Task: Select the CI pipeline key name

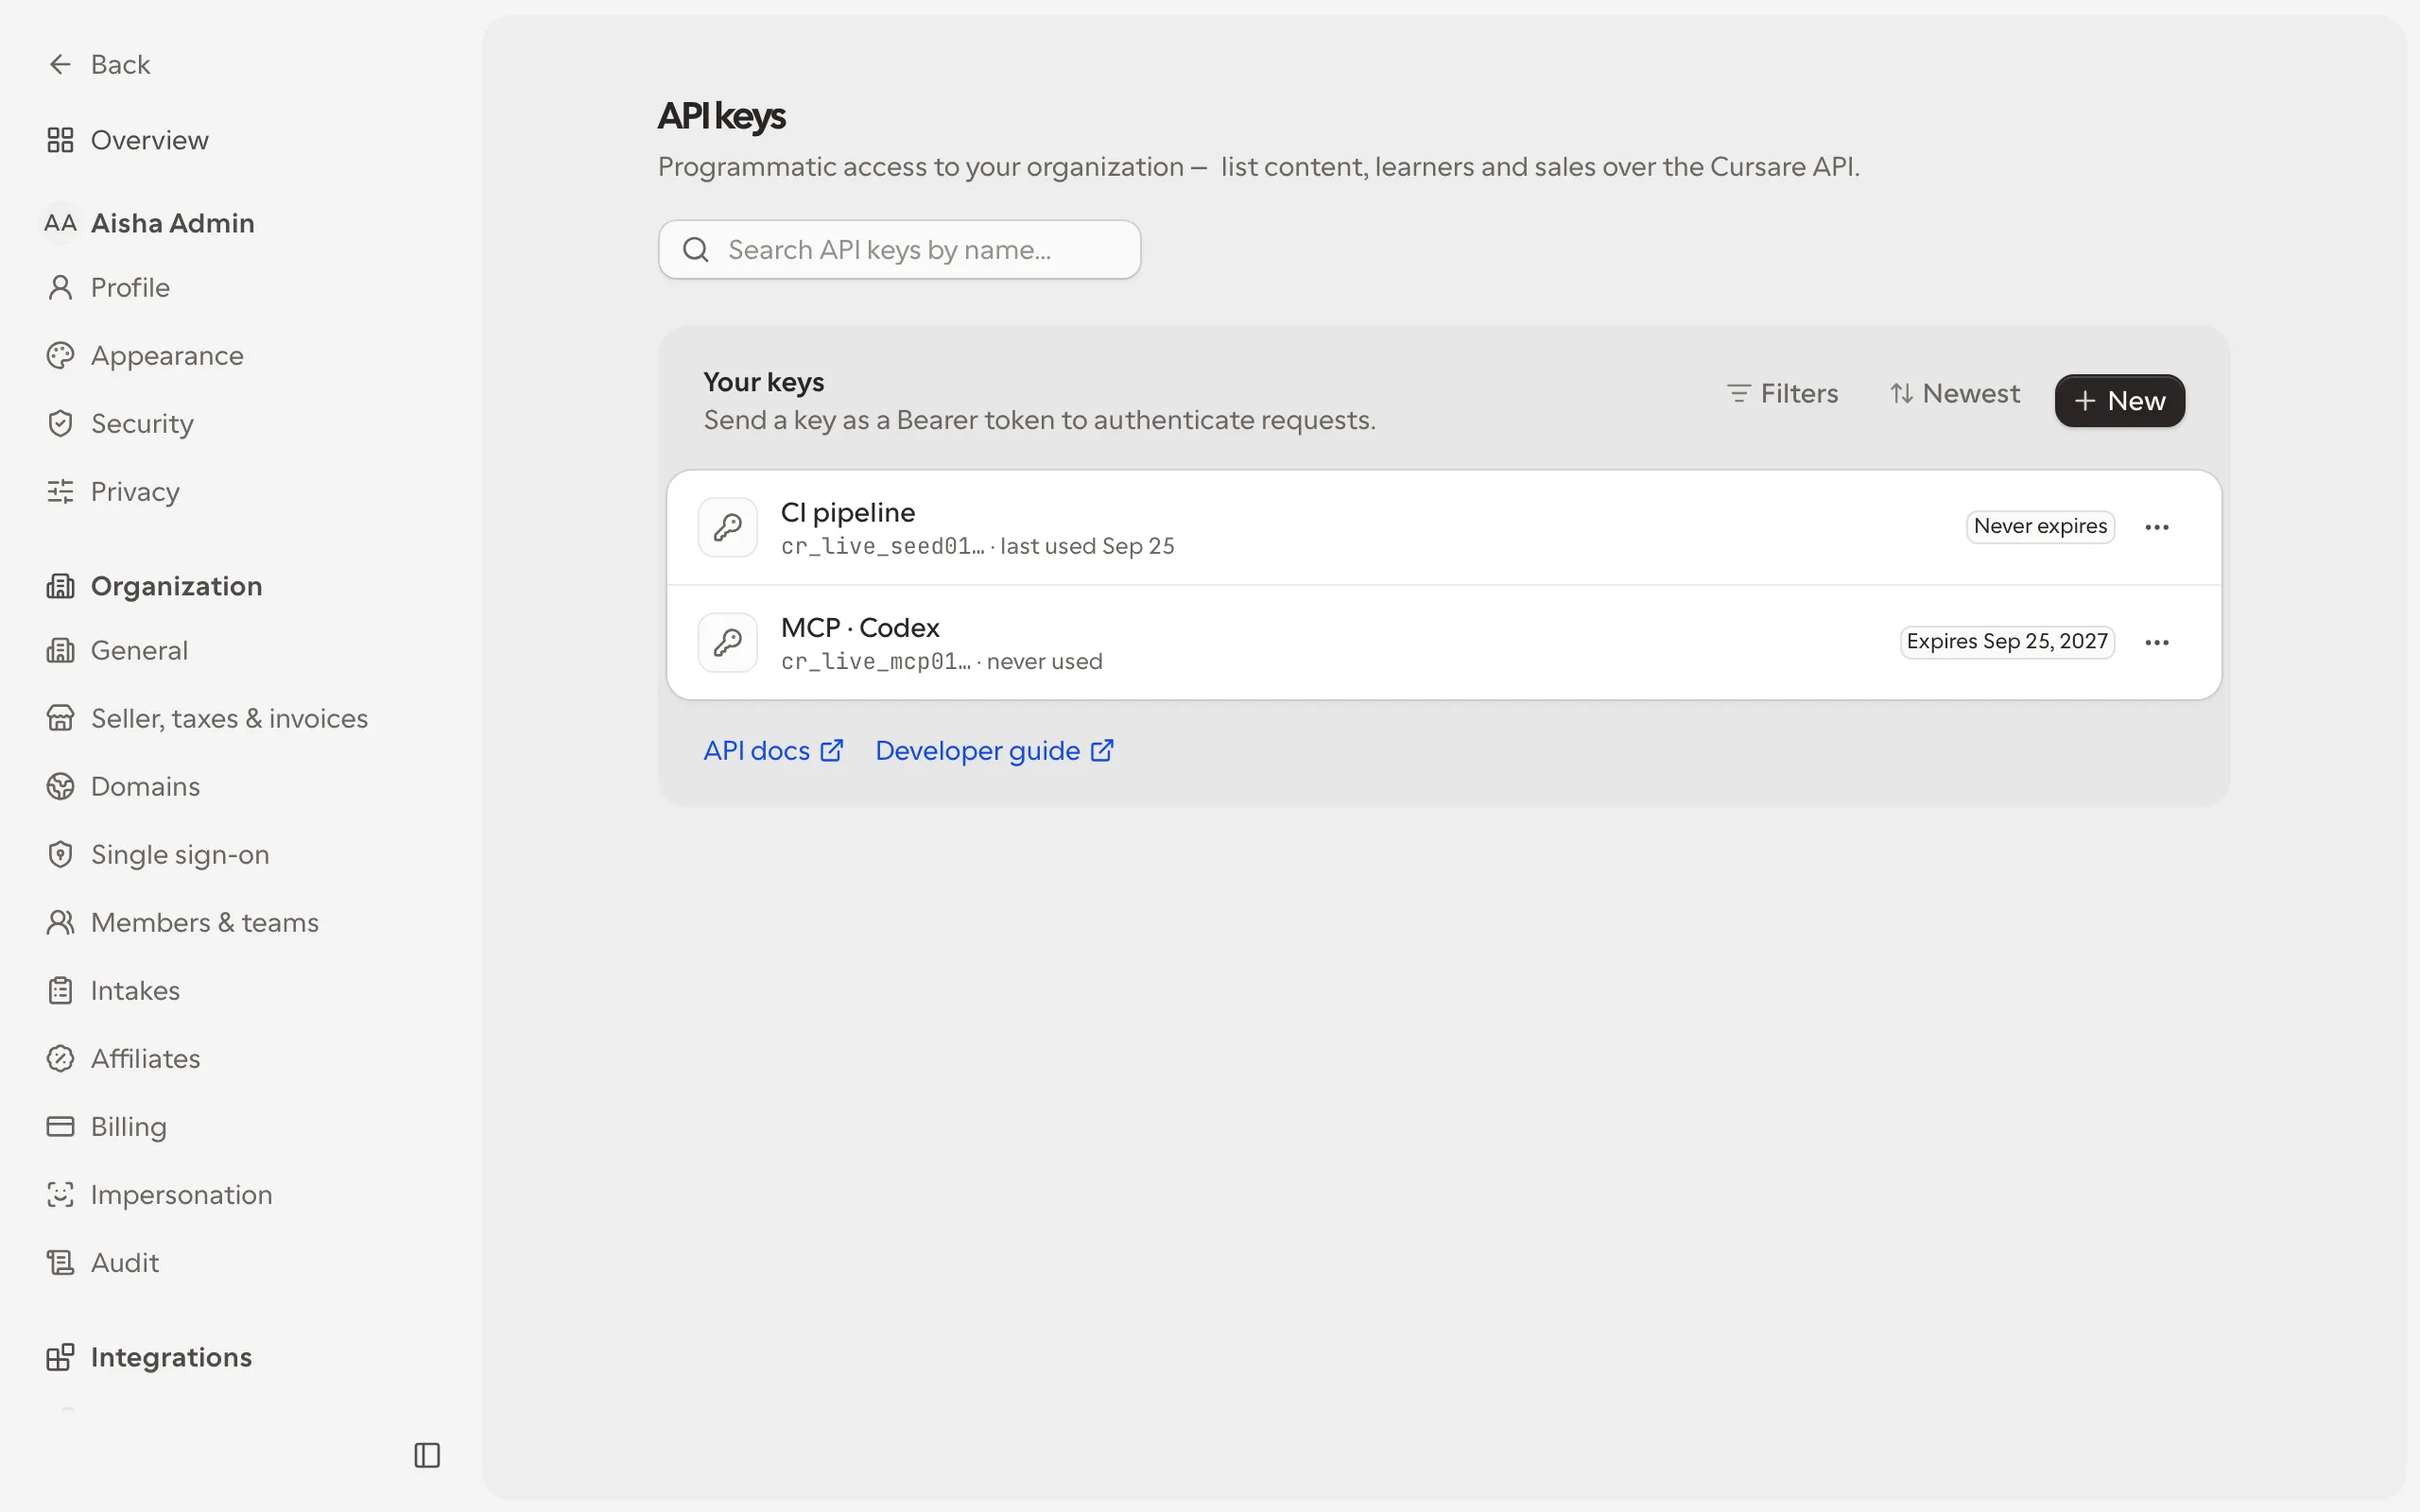Action: [848, 513]
